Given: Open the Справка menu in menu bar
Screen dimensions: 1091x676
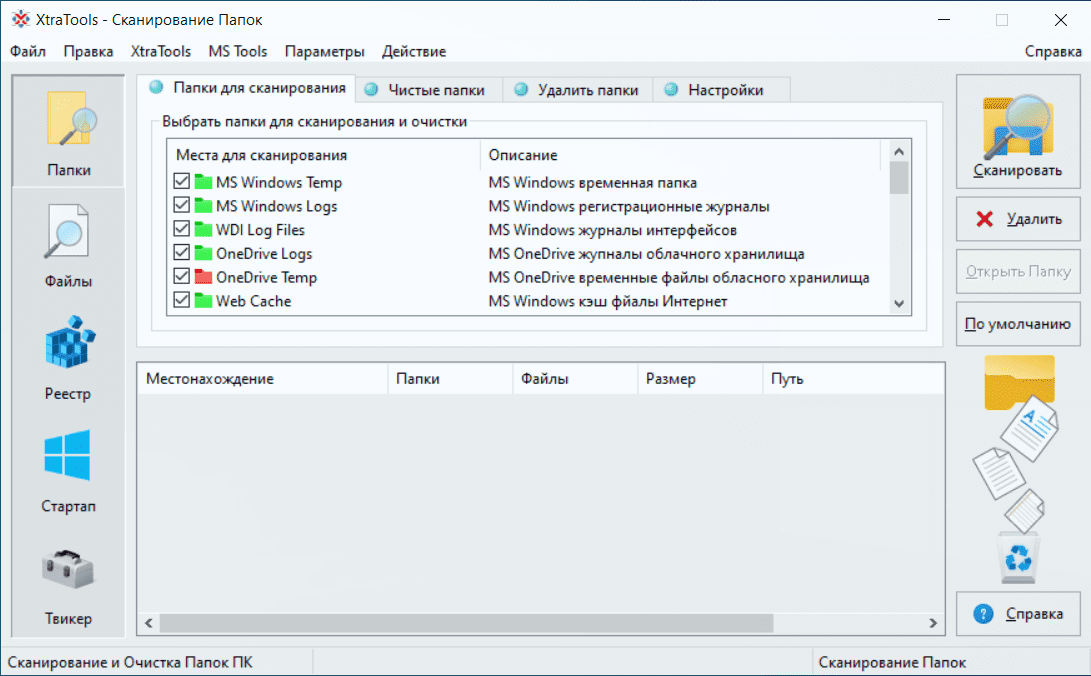Looking at the screenshot, I should coord(1053,51).
